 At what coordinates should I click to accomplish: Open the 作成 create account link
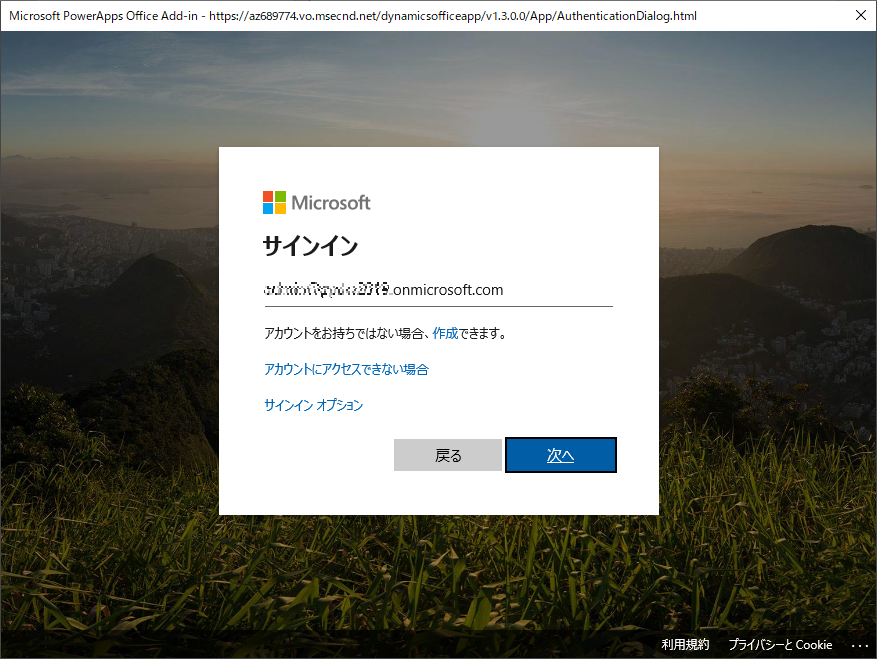[x=445, y=333]
